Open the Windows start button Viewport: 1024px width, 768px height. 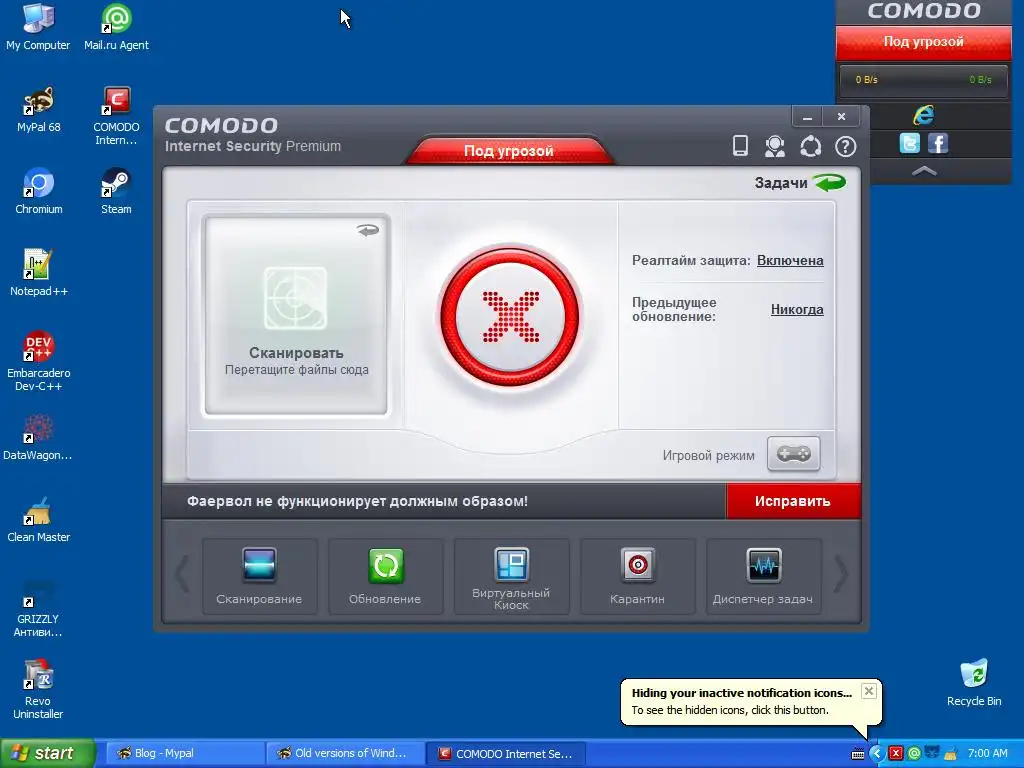tap(47, 753)
